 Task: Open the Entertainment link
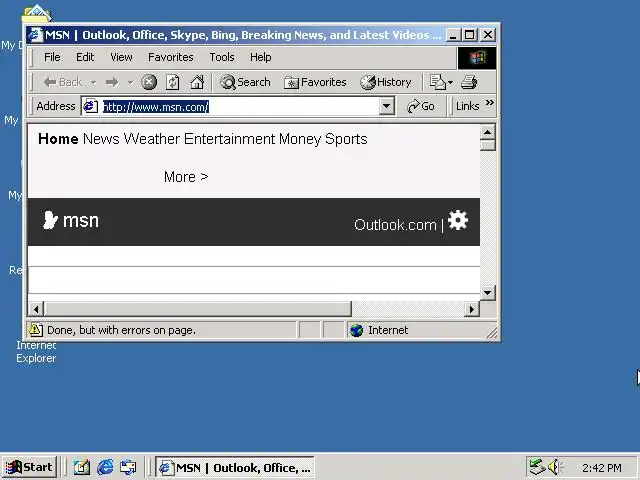pyautogui.click(x=229, y=139)
